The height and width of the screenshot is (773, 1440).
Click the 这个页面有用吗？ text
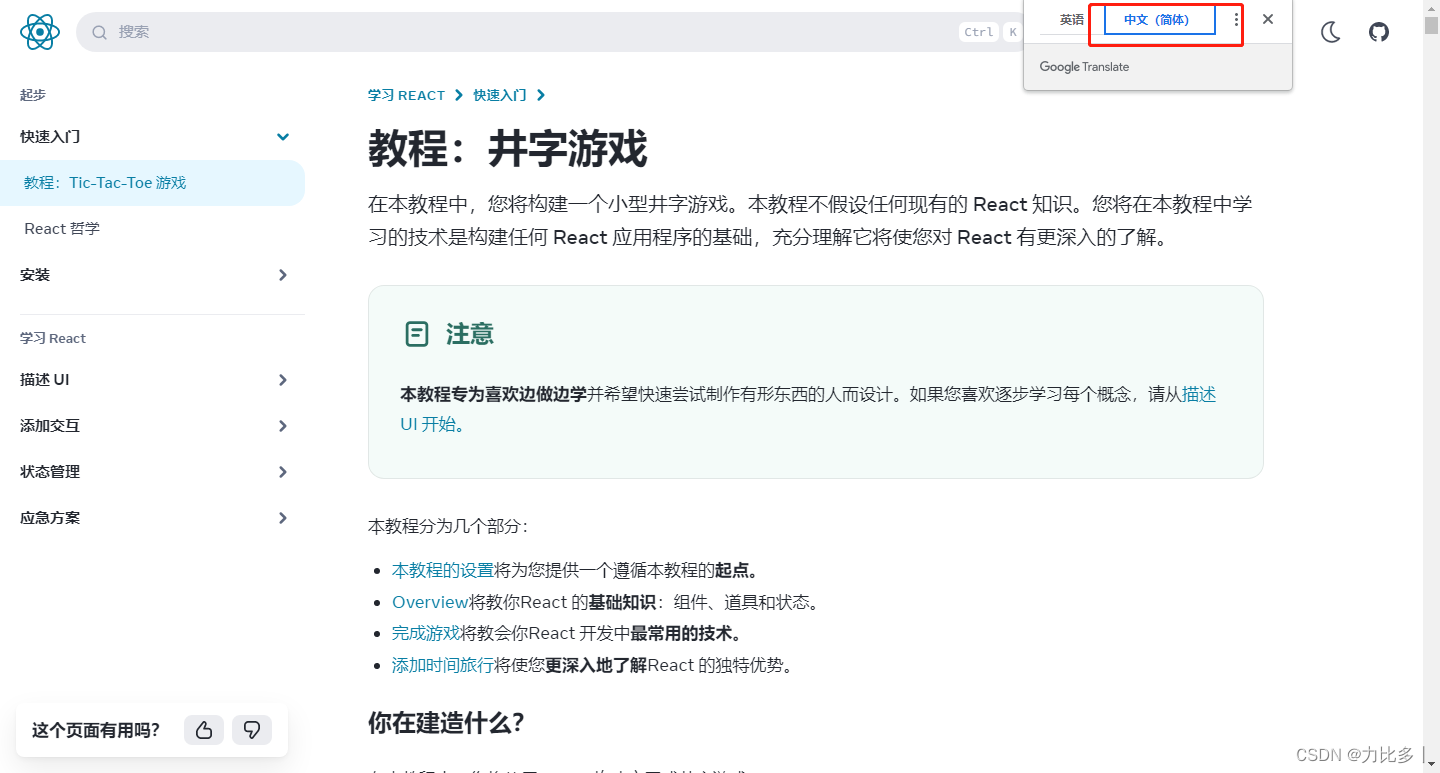point(96,730)
